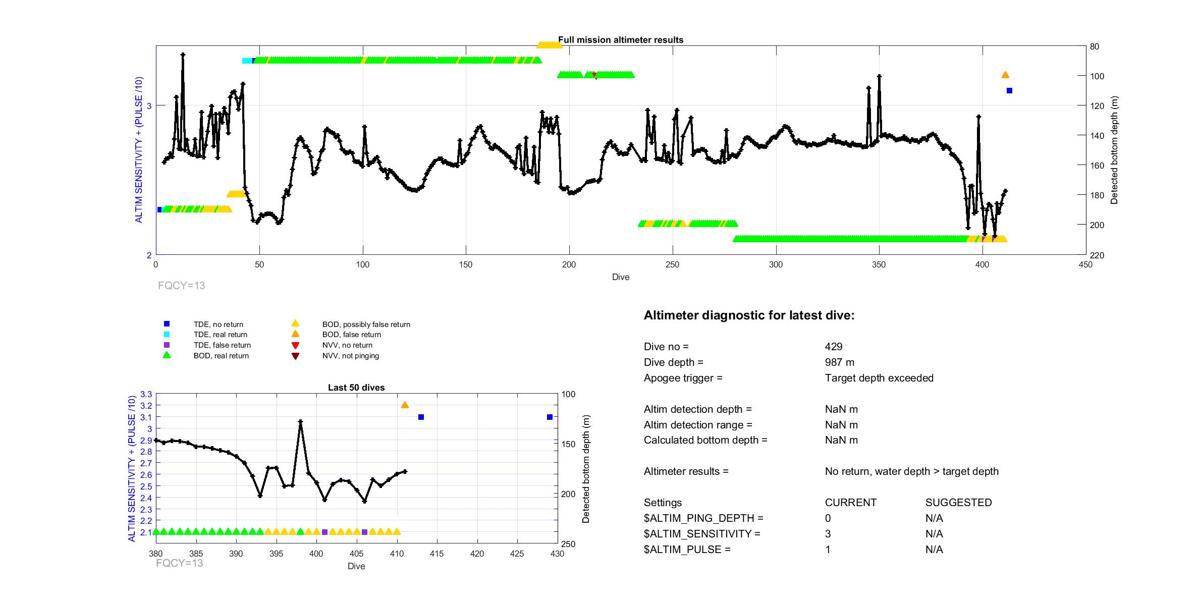The width and height of the screenshot is (1200, 611).
Task: Select suggested N/A for $ALTIM_SENSITIVITY
Action: pyautogui.click(x=935, y=534)
